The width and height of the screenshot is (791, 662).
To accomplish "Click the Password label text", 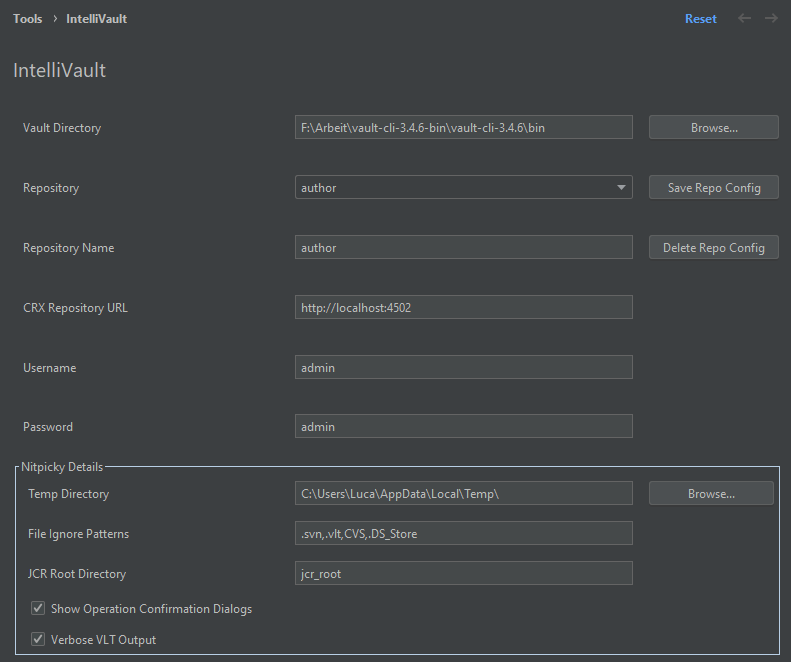I will tap(48, 427).
